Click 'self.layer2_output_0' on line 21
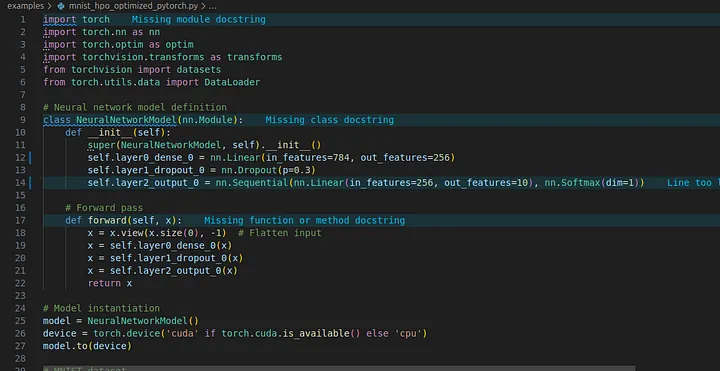Screen dimensions: 720x371 [165, 271]
